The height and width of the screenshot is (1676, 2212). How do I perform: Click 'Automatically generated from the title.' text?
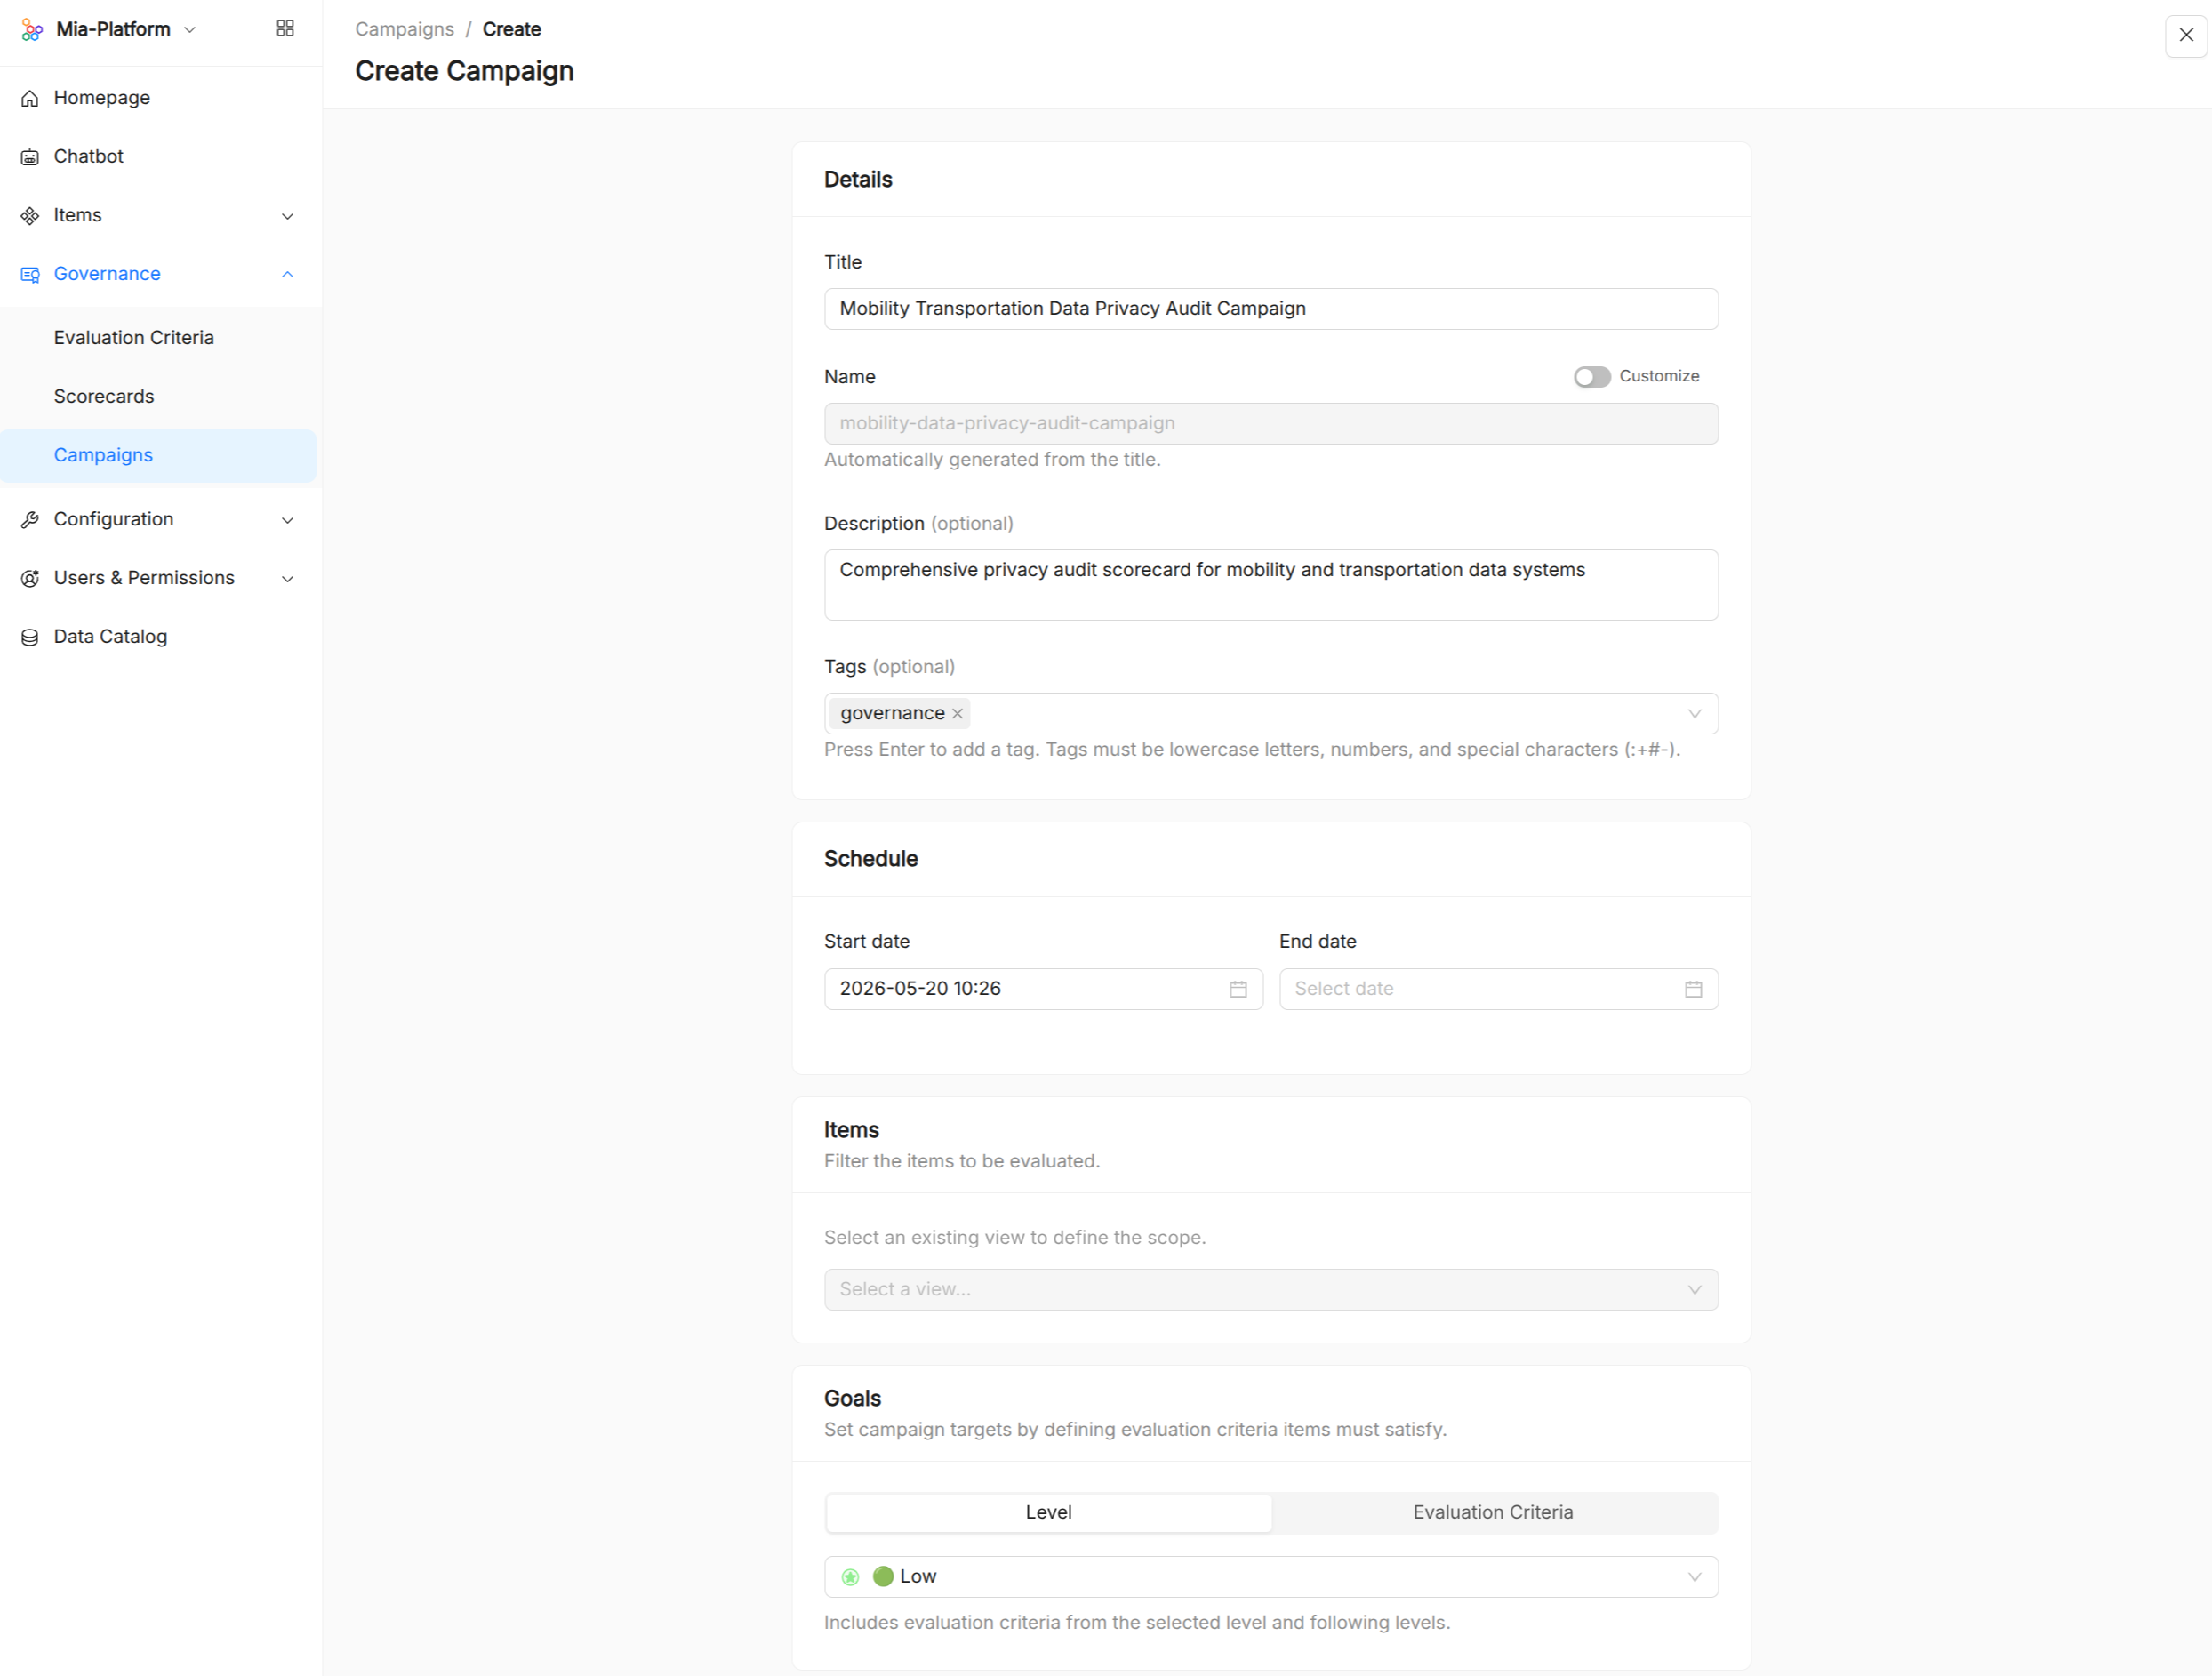pyautogui.click(x=992, y=460)
